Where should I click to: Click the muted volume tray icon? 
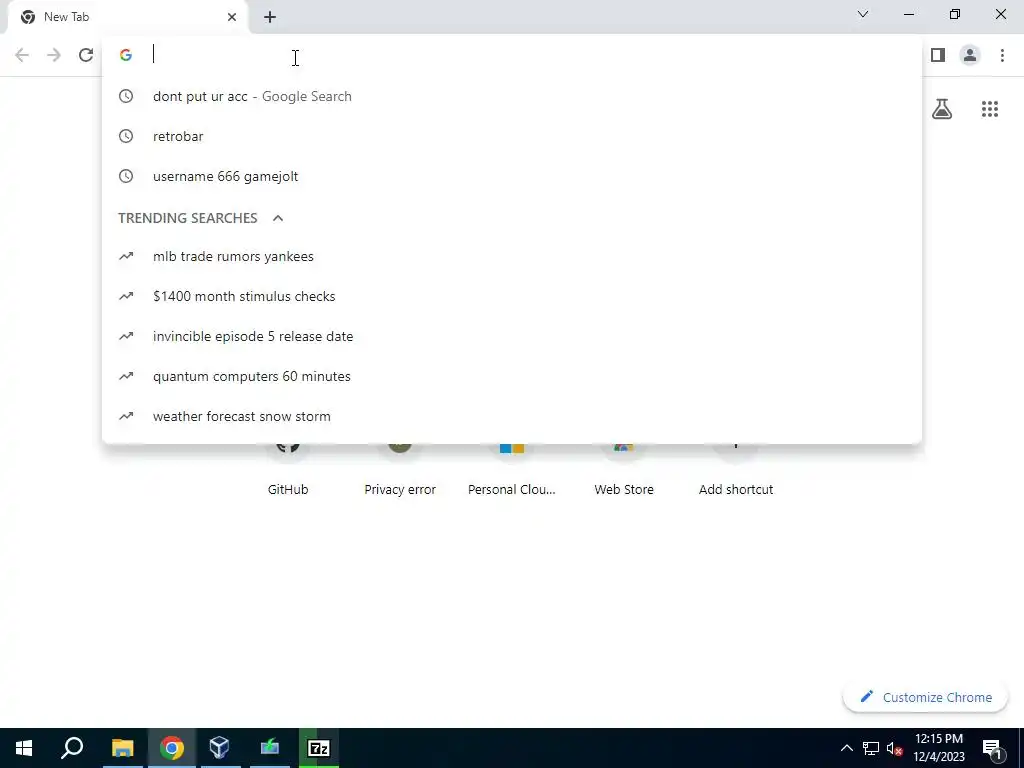coord(894,748)
